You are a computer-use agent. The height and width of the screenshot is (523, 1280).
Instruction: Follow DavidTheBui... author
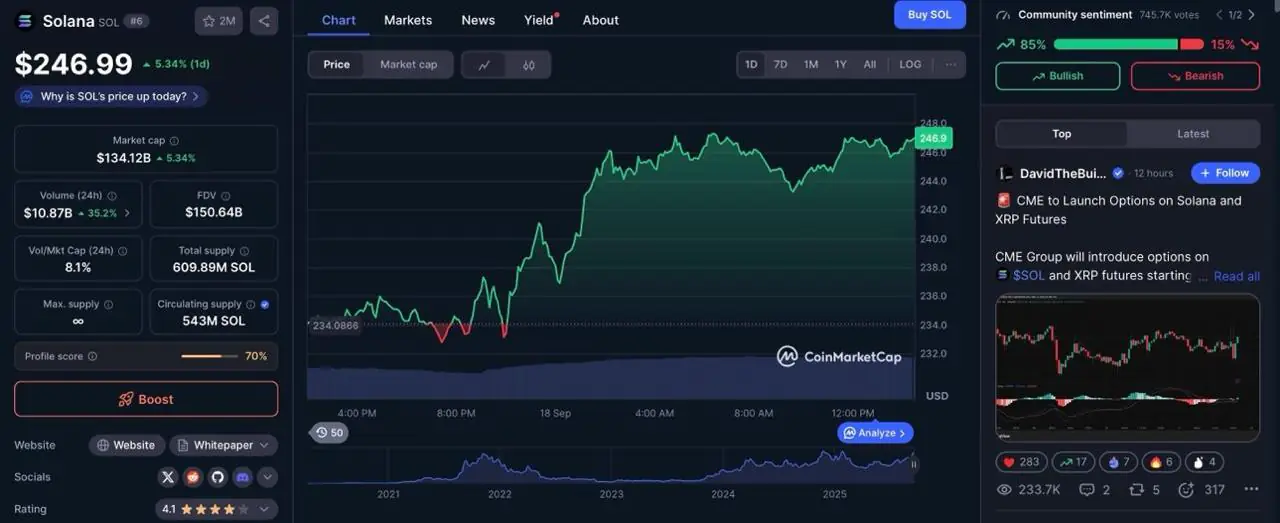coord(1225,173)
